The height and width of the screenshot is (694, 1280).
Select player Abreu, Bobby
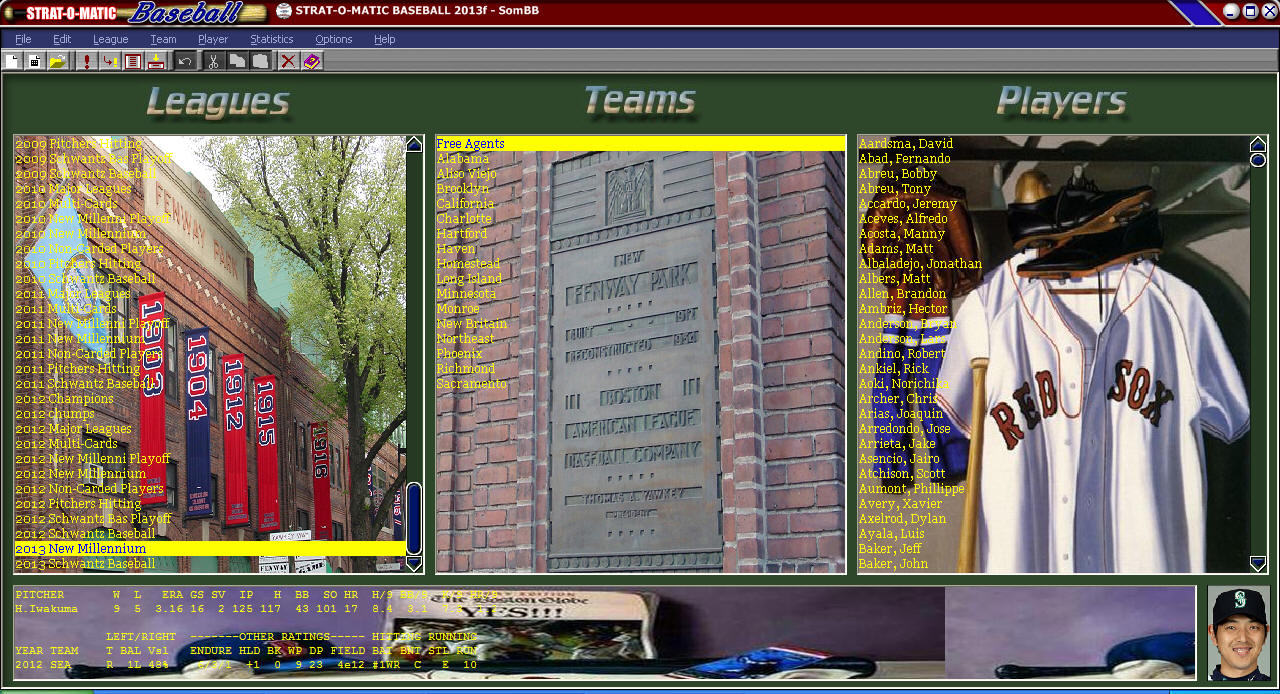point(898,174)
